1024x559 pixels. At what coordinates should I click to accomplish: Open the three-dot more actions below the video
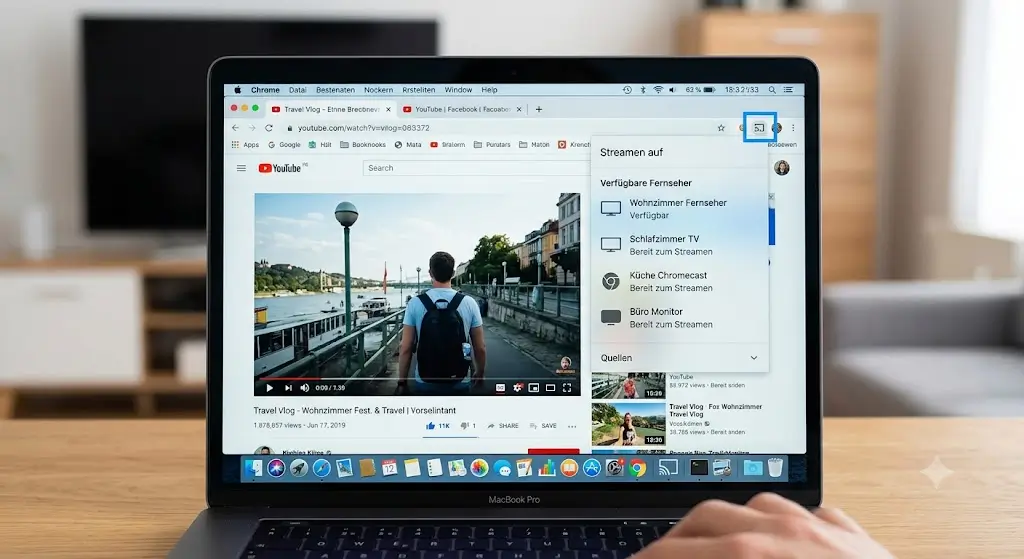(572, 426)
